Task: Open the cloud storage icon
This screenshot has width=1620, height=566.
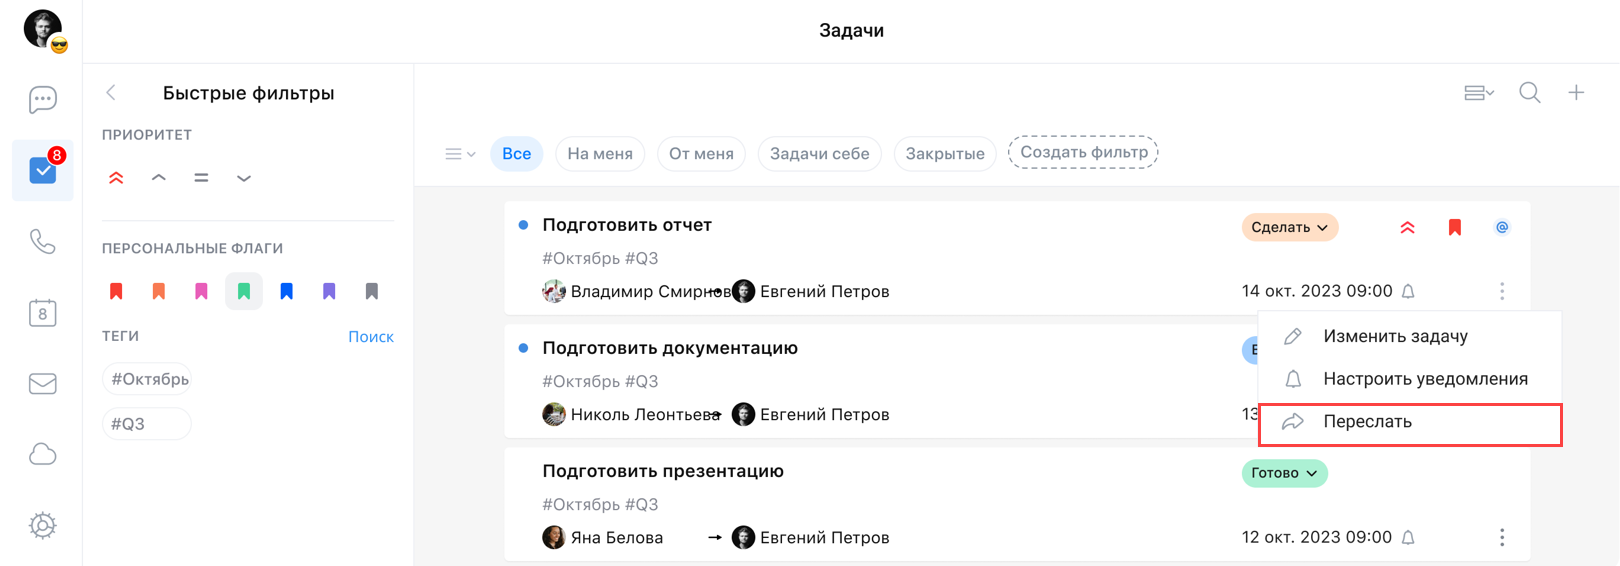Action: (42, 455)
